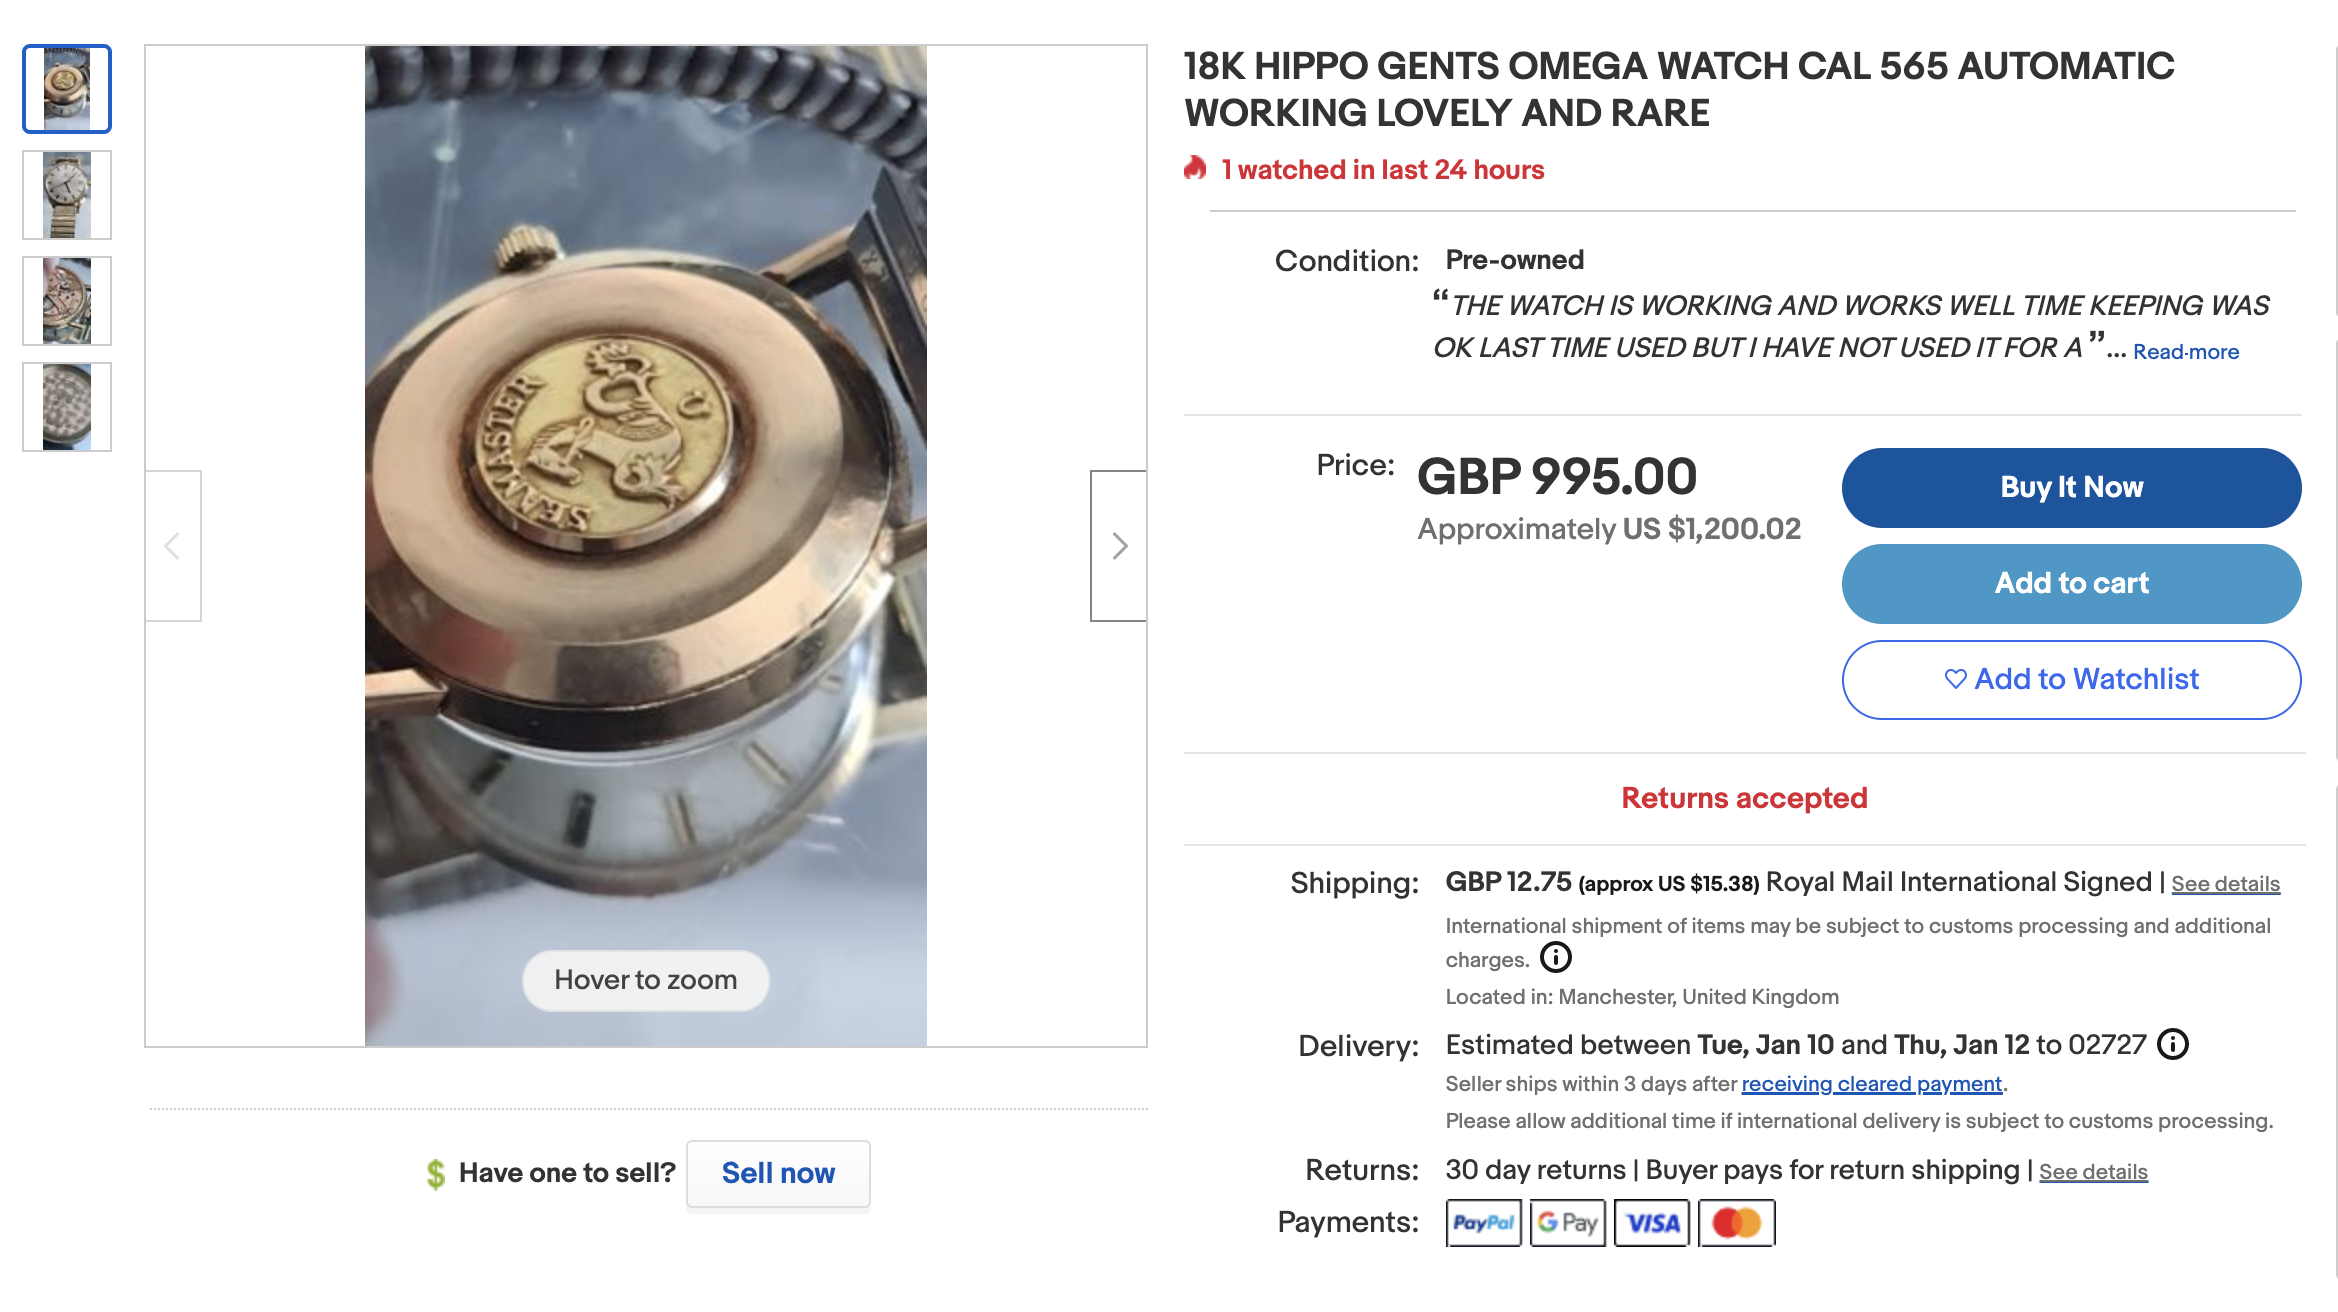Screen dimensions: 2338x1312
Task: Click the shipping charges info icon
Action: (1555, 958)
